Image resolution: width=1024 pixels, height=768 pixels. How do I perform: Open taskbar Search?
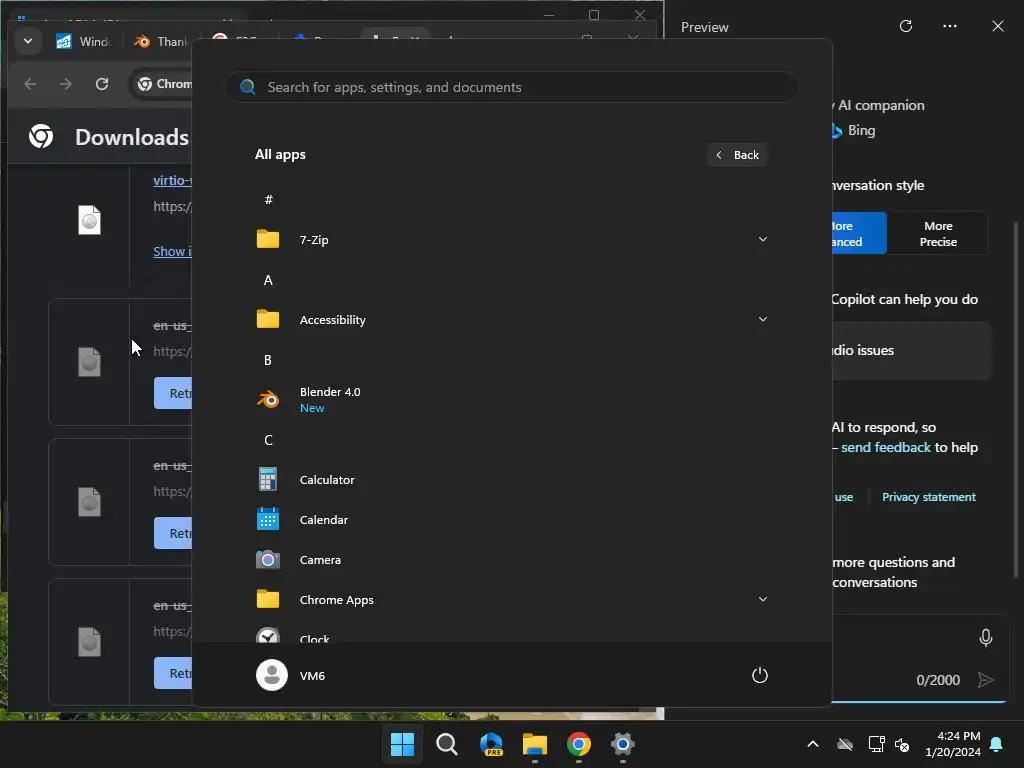(x=447, y=744)
